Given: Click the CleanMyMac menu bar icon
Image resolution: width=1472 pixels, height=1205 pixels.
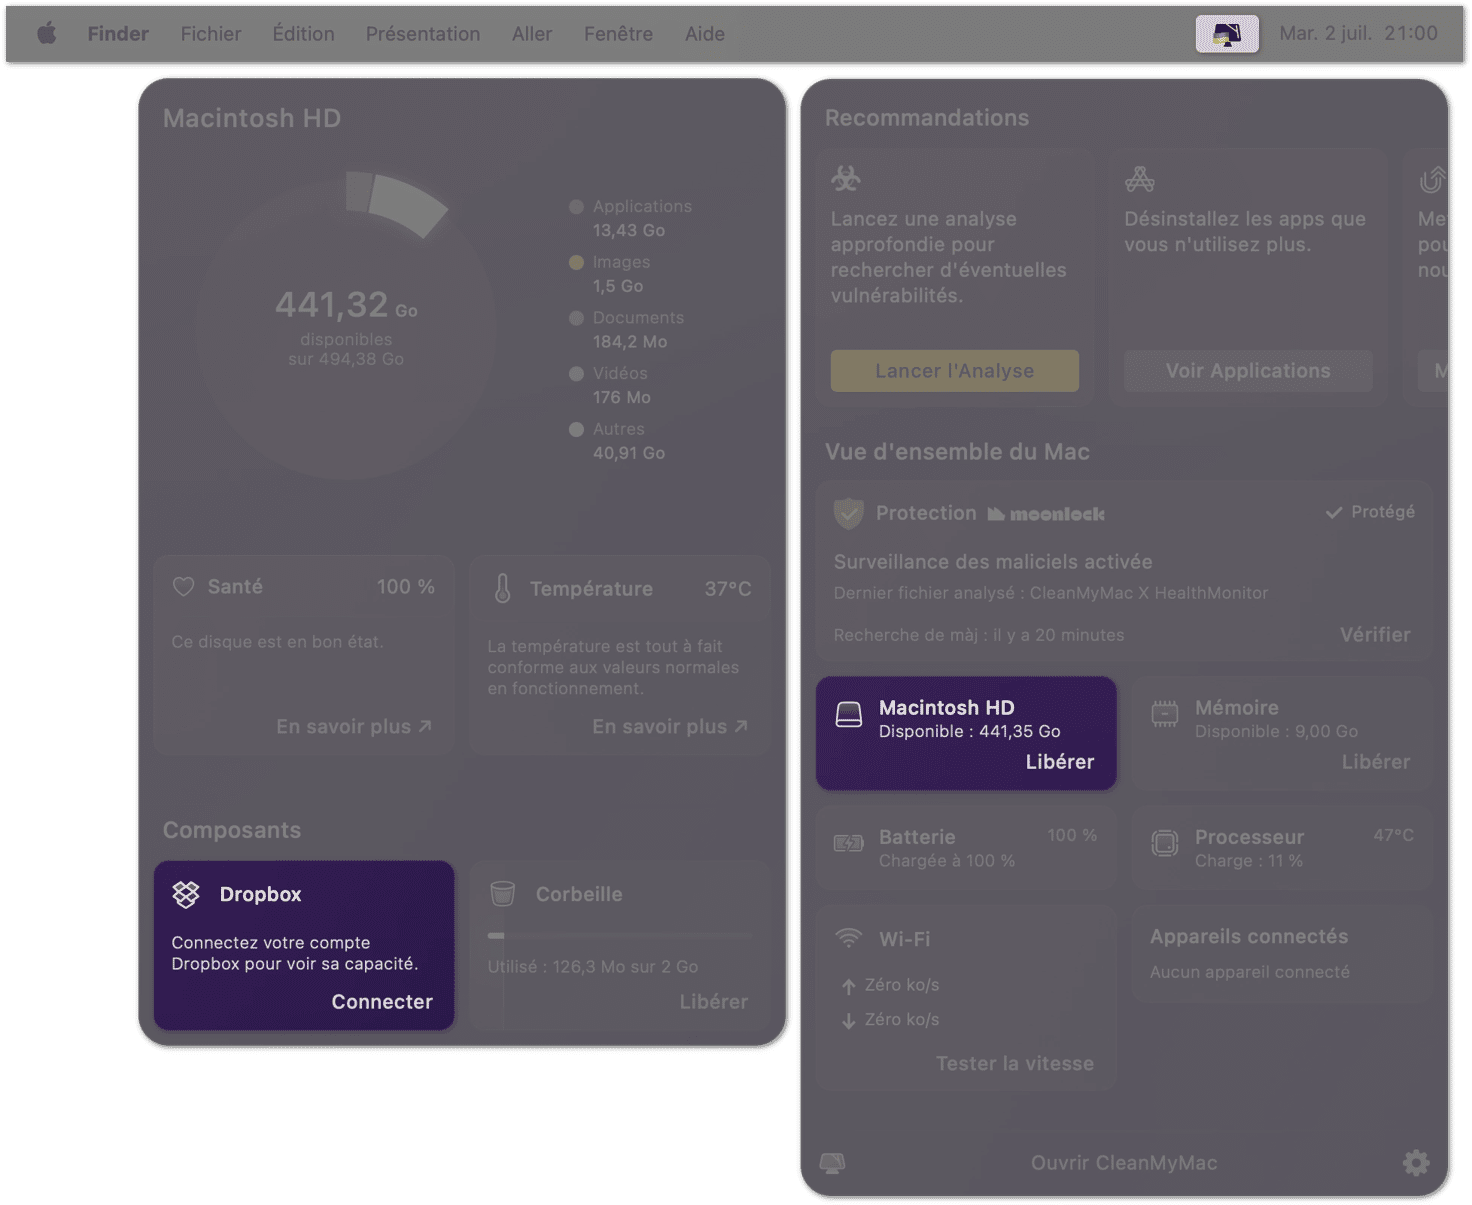Looking at the screenshot, I should tap(1227, 34).
